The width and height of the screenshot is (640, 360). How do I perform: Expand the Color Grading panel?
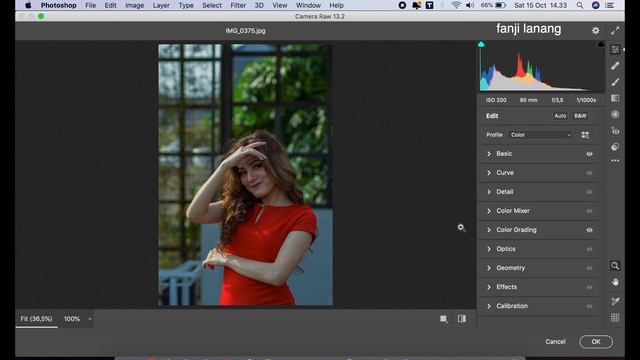[x=489, y=230]
